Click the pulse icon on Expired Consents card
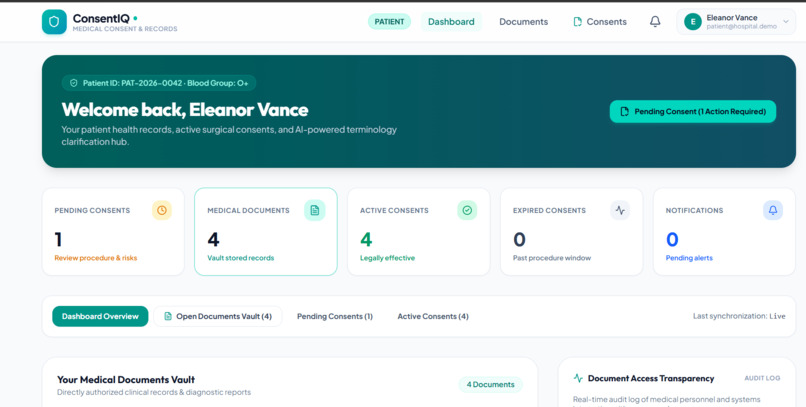The image size is (806, 407). pos(620,210)
